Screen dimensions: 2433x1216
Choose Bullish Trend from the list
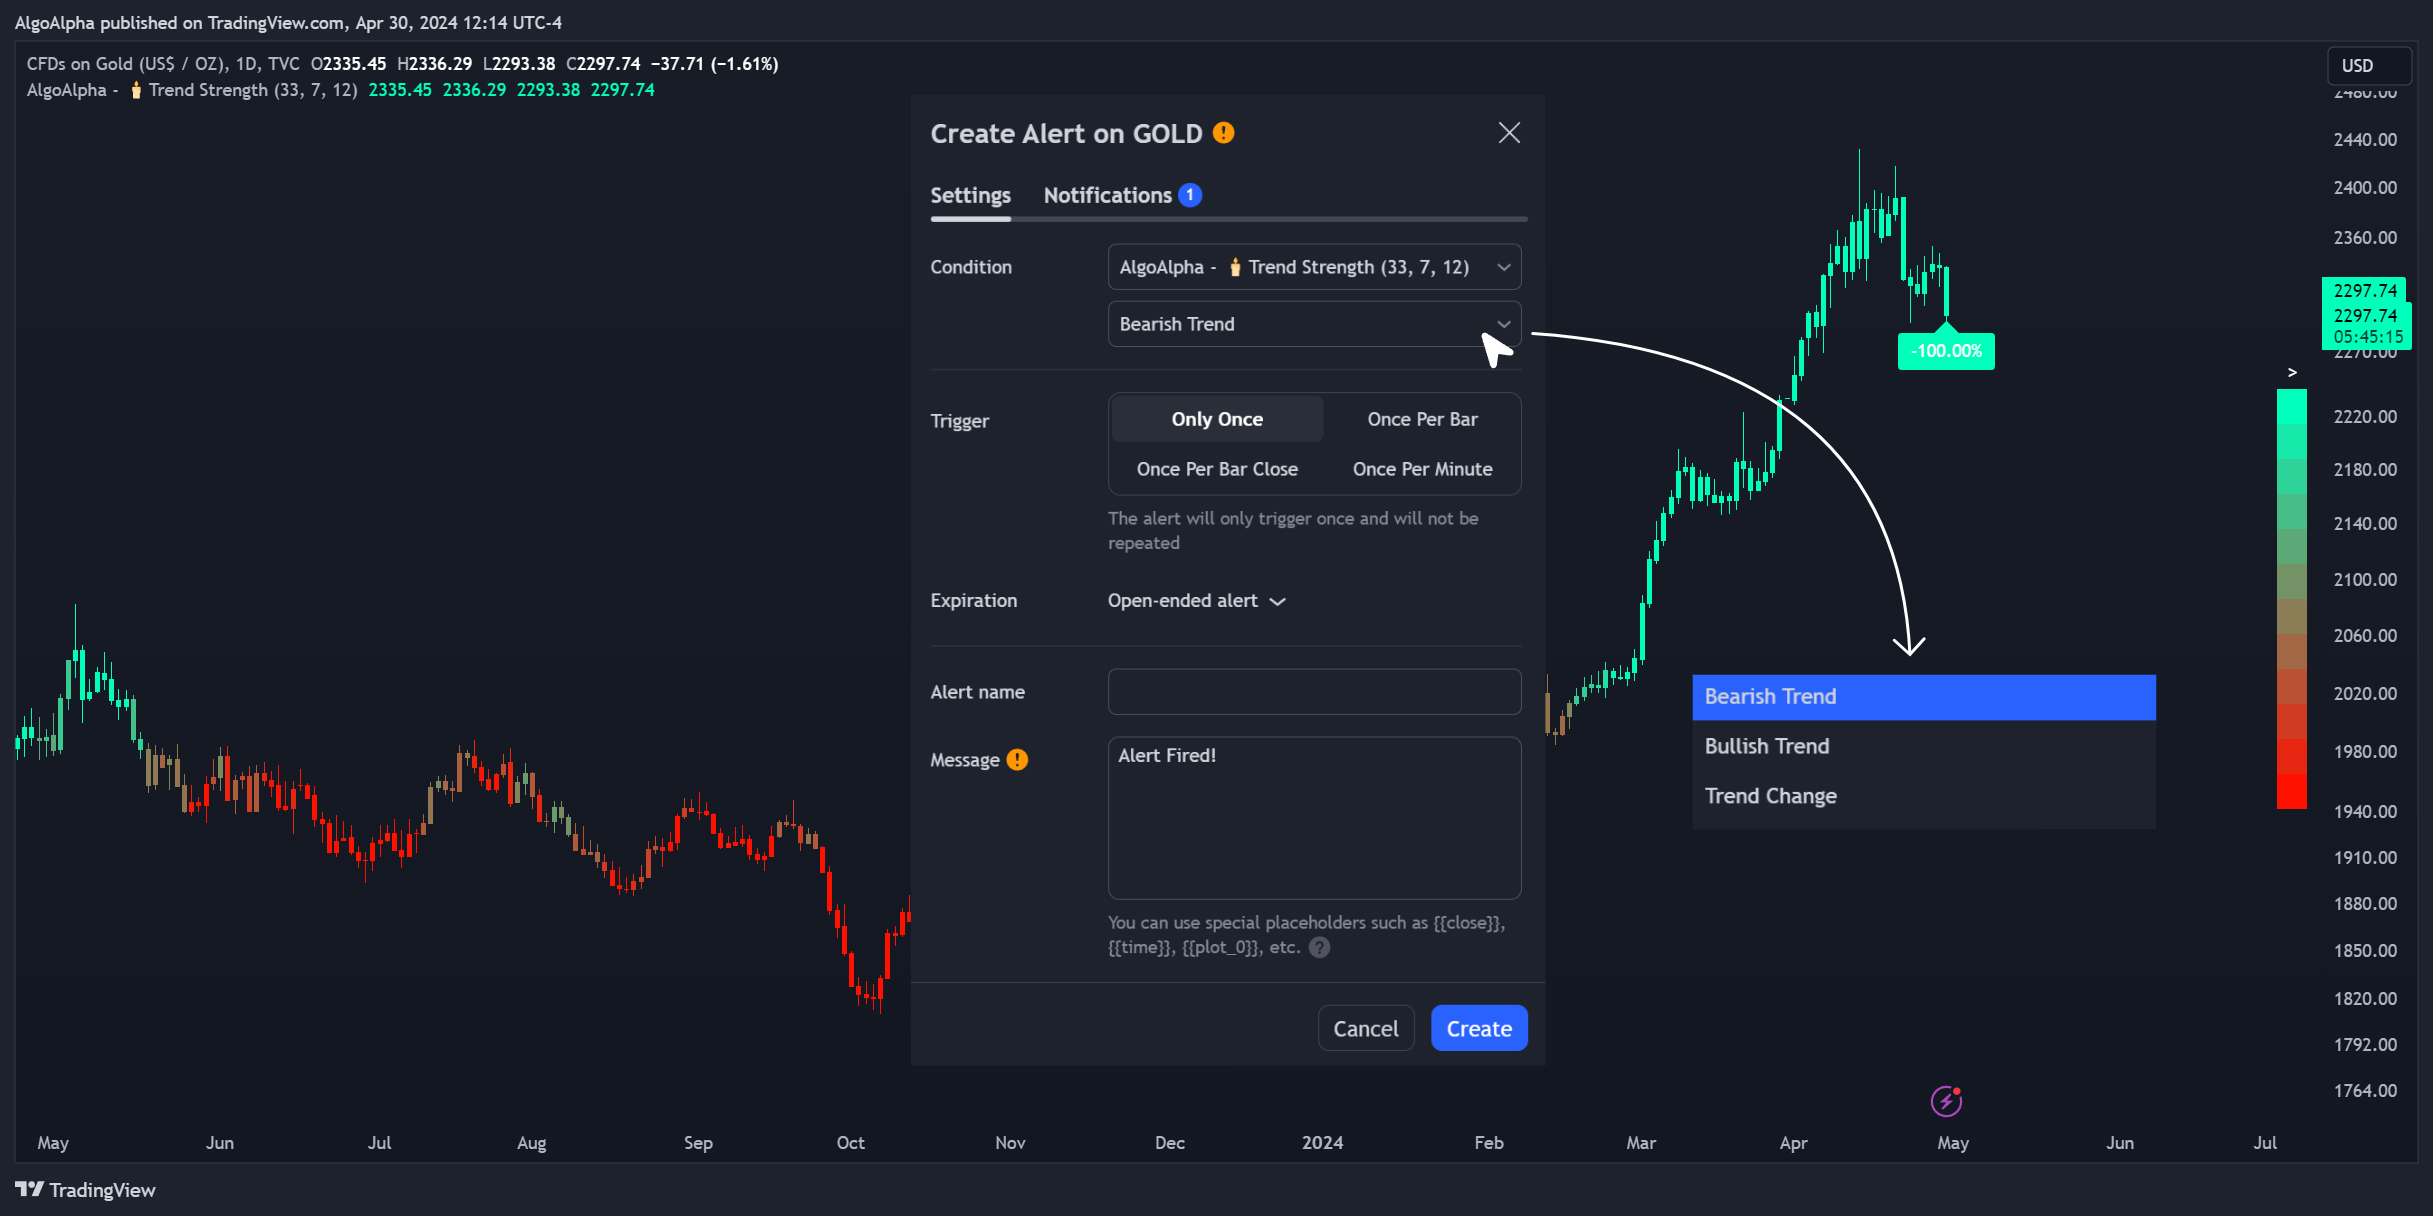click(1923, 746)
